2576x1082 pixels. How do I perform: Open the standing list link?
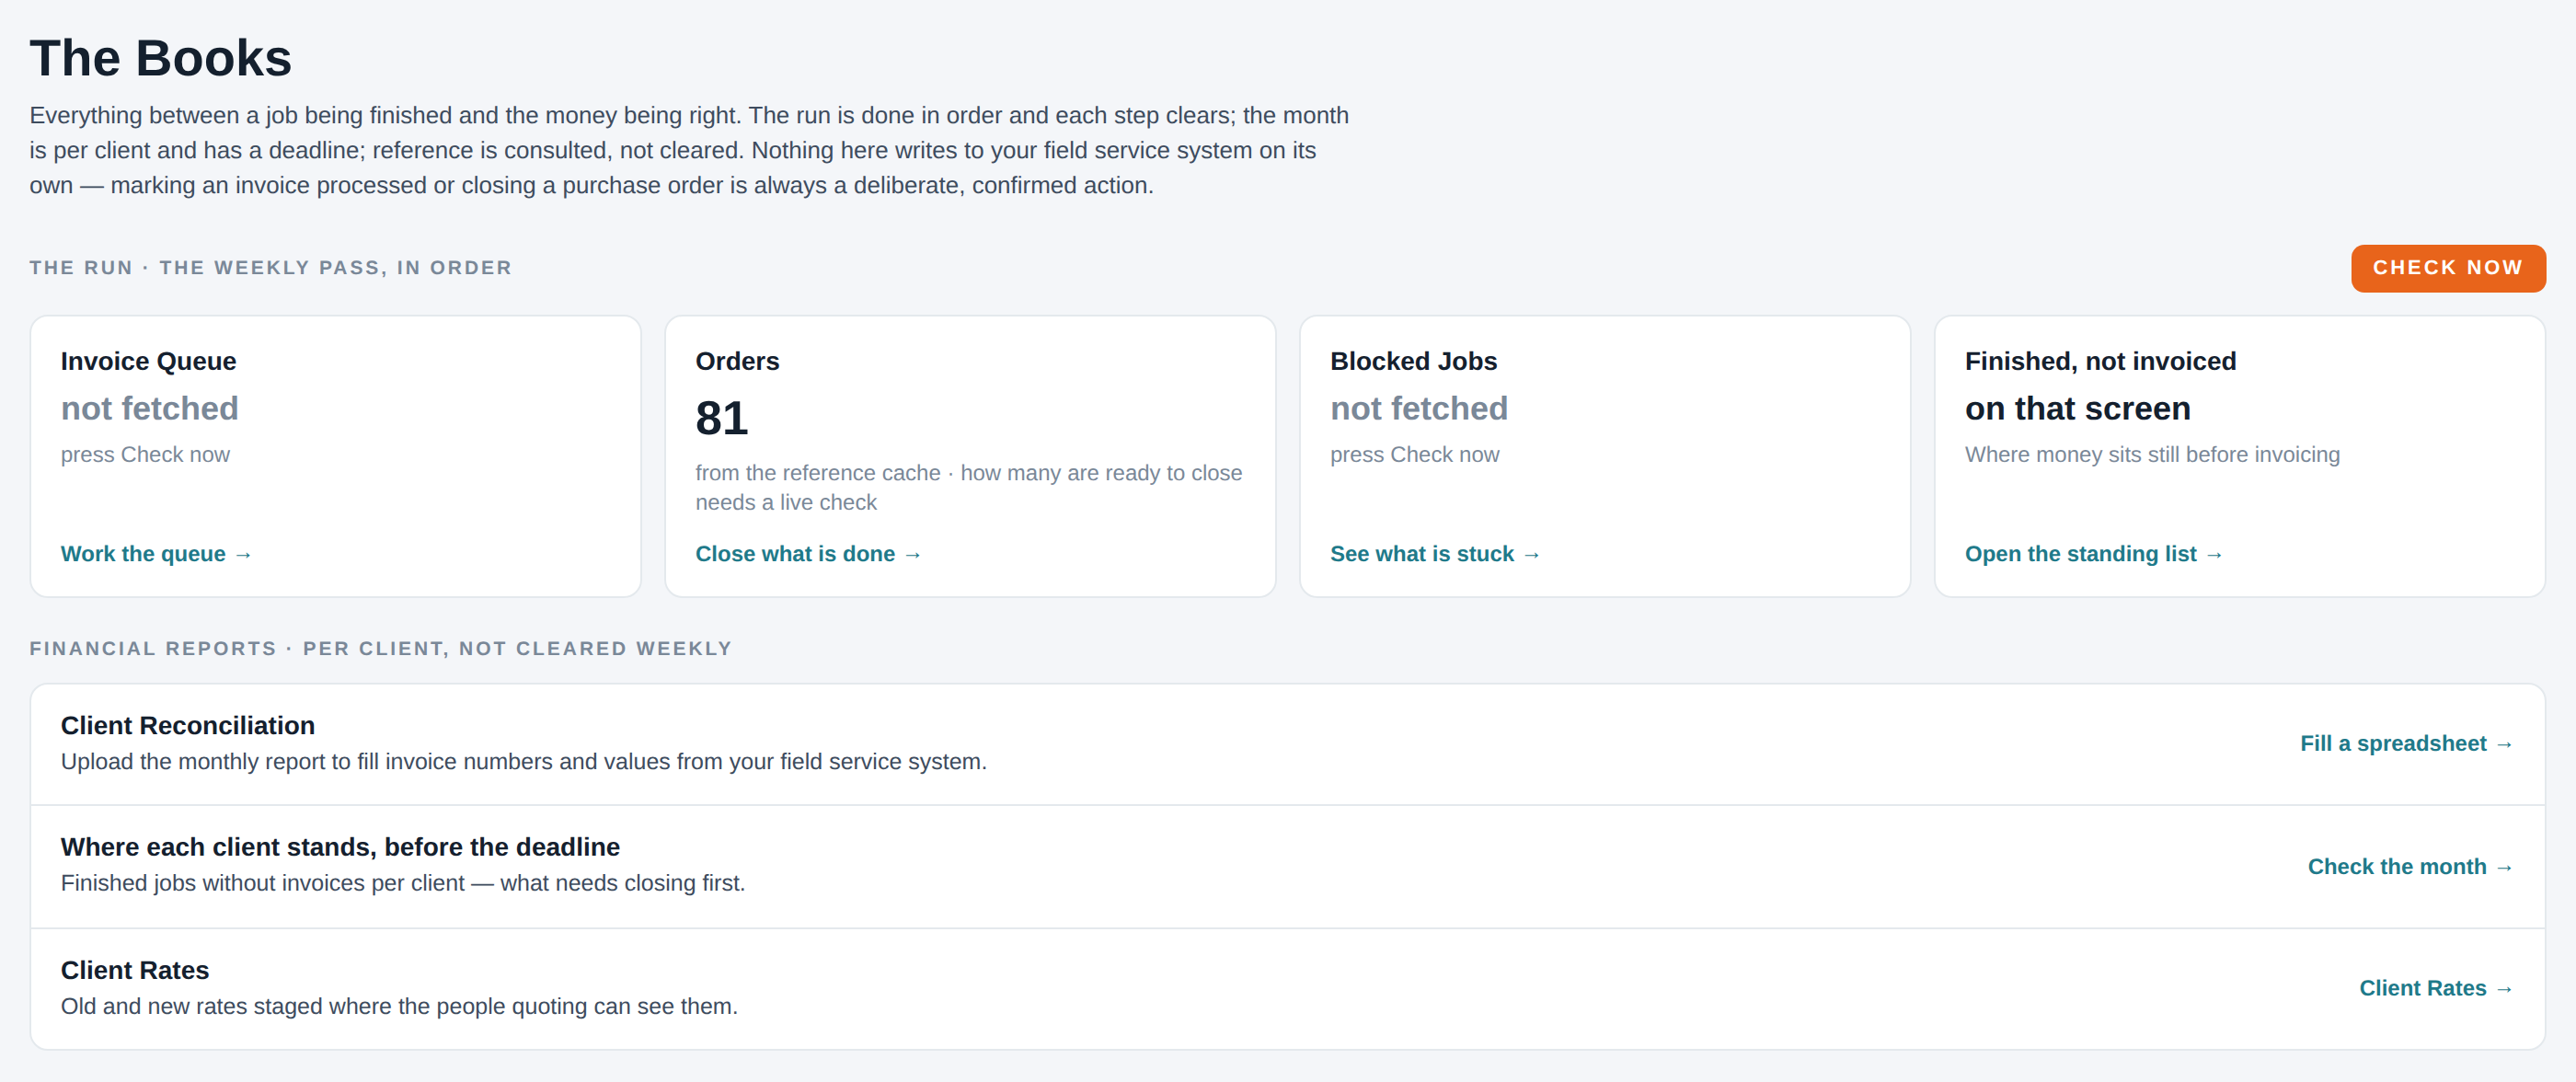[2093, 554]
